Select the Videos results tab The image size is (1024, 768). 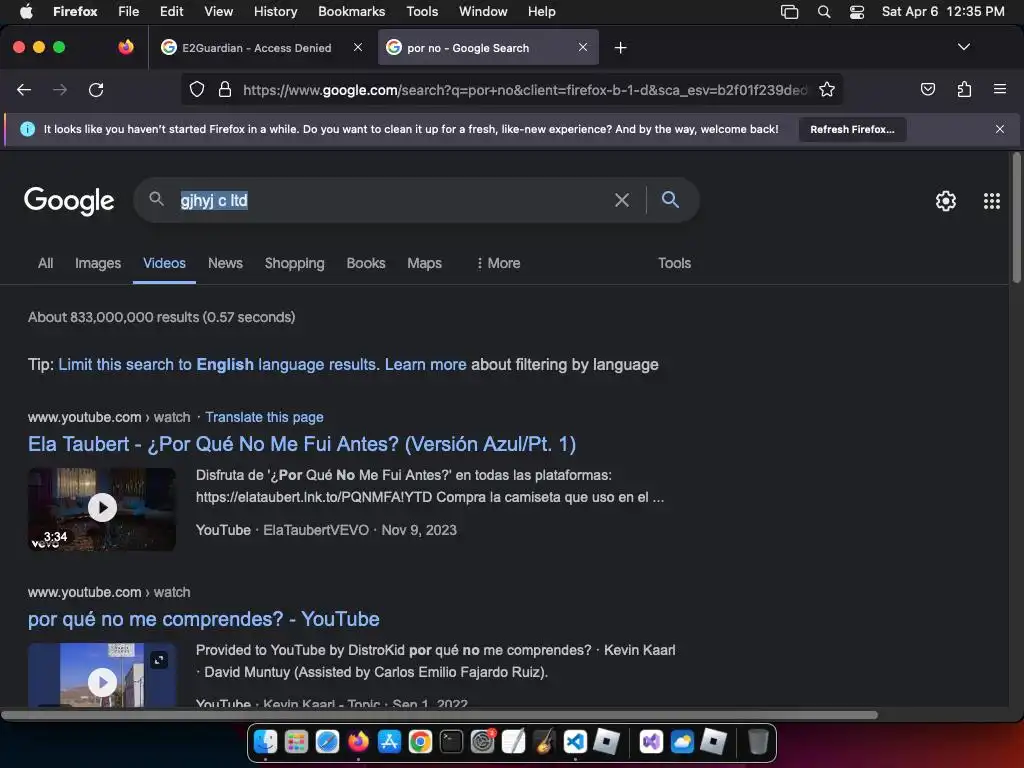click(164, 263)
